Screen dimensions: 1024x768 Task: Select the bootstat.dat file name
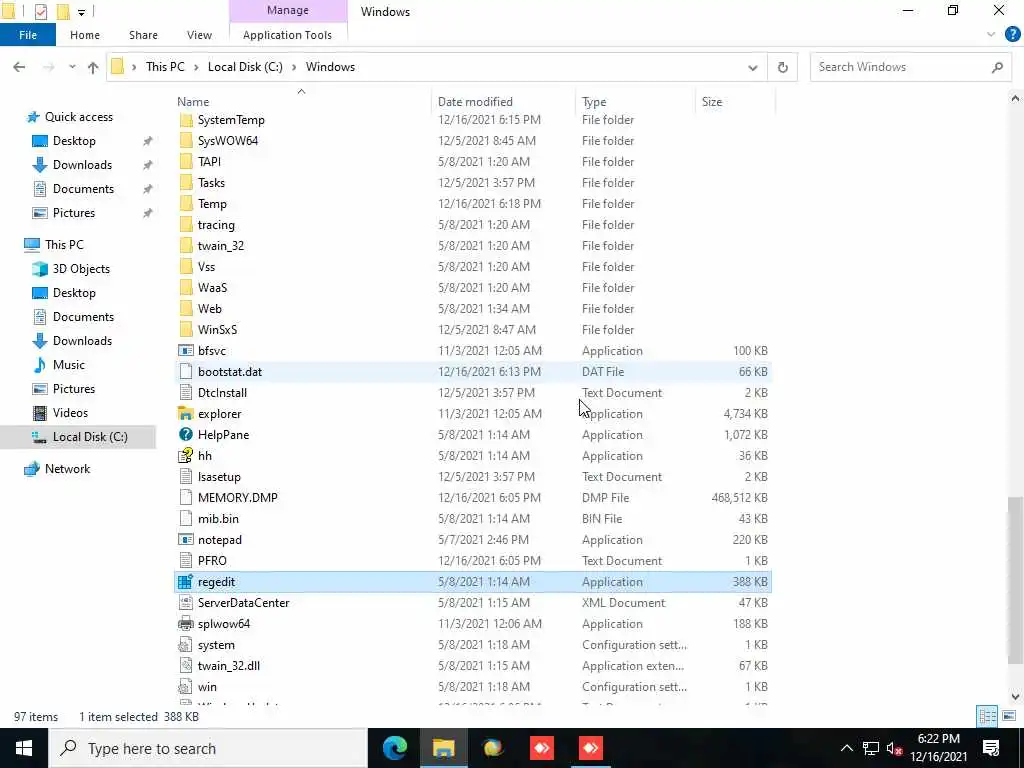pos(230,372)
